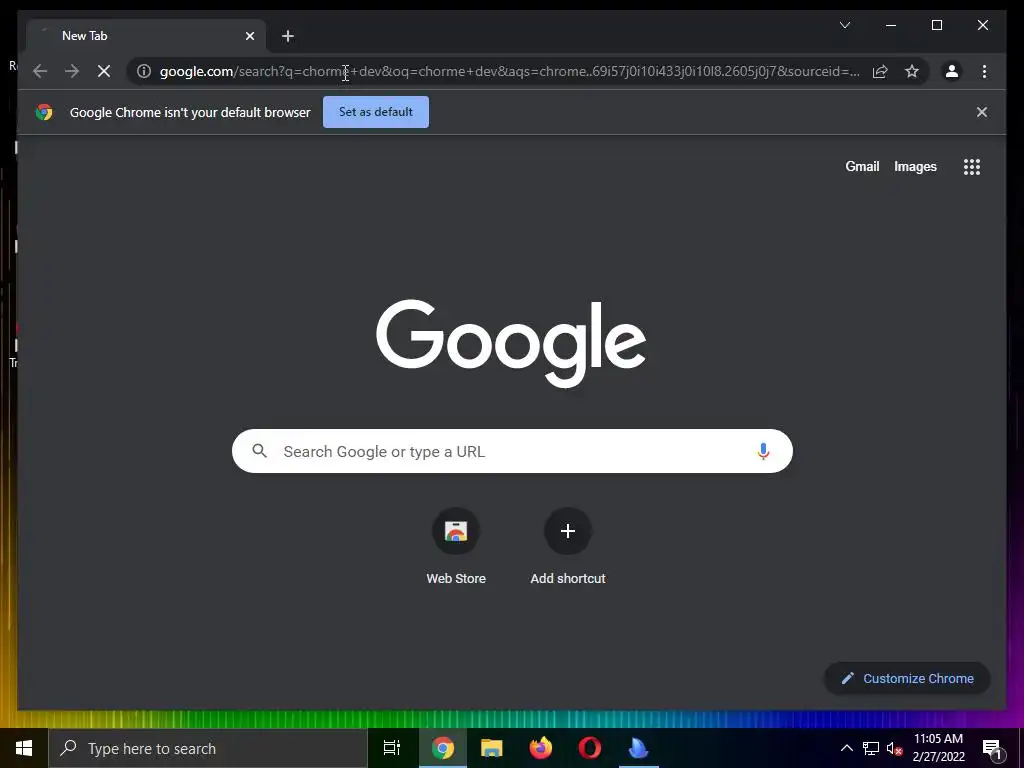Screen dimensions: 1024x768
Task: Start voice search with the microphone
Action: pos(763,451)
